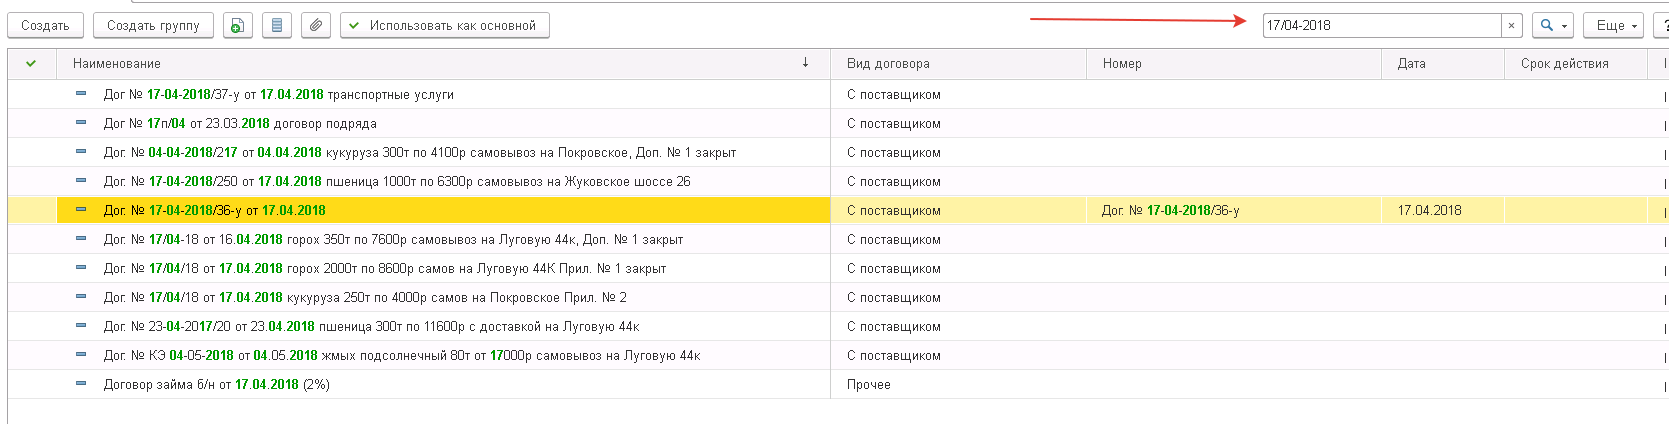
Task: Expand the Еще menu
Action: 1613,25
